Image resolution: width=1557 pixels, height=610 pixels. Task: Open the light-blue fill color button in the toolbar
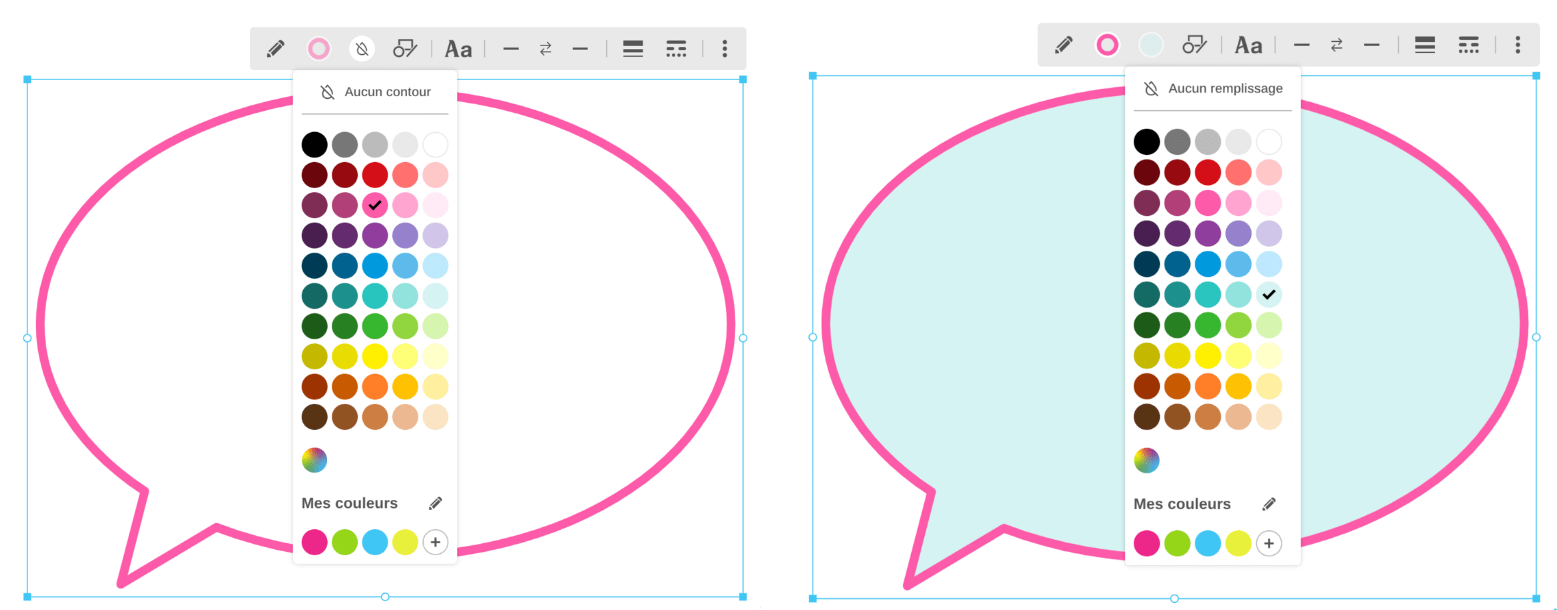(x=1150, y=45)
